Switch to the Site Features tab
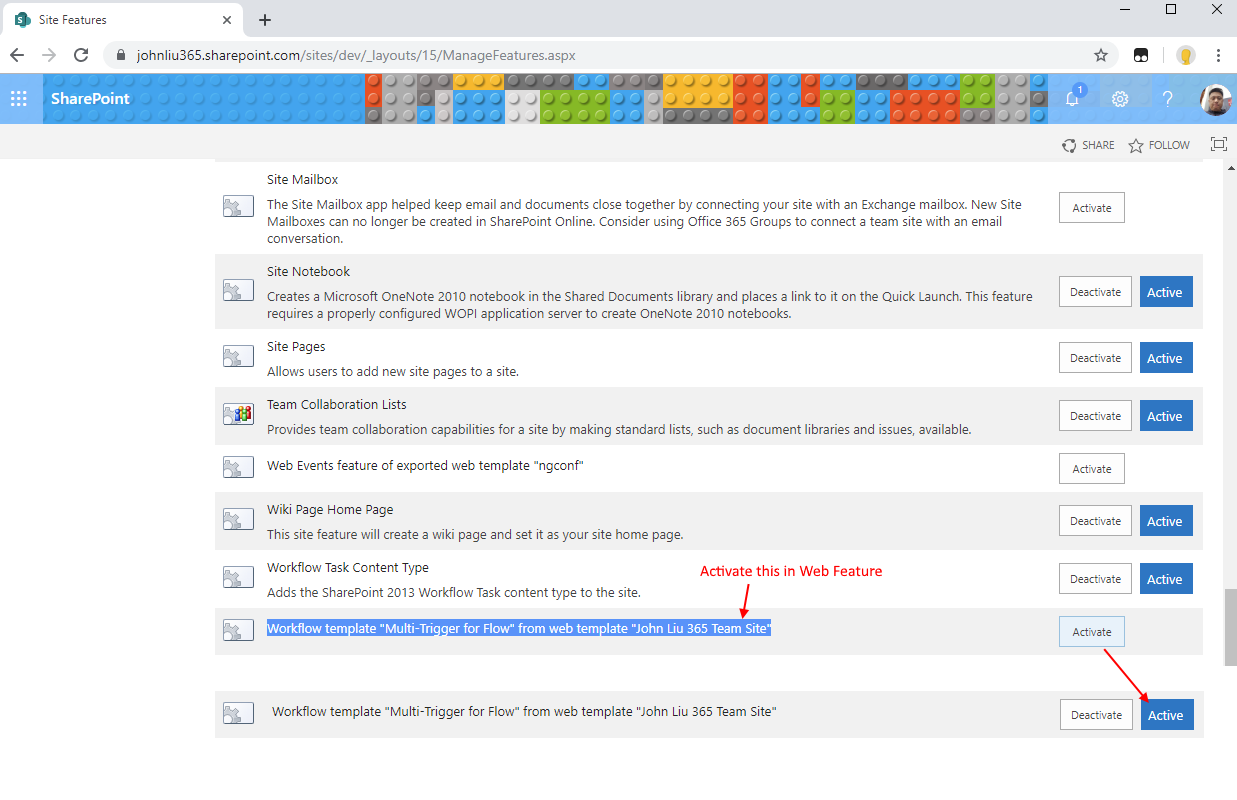The image size is (1237, 800). [x=120, y=20]
